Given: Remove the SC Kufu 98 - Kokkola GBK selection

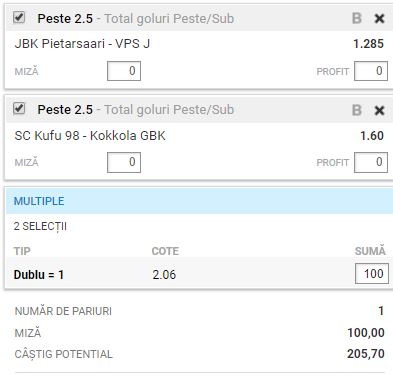Looking at the screenshot, I should click(x=379, y=110).
